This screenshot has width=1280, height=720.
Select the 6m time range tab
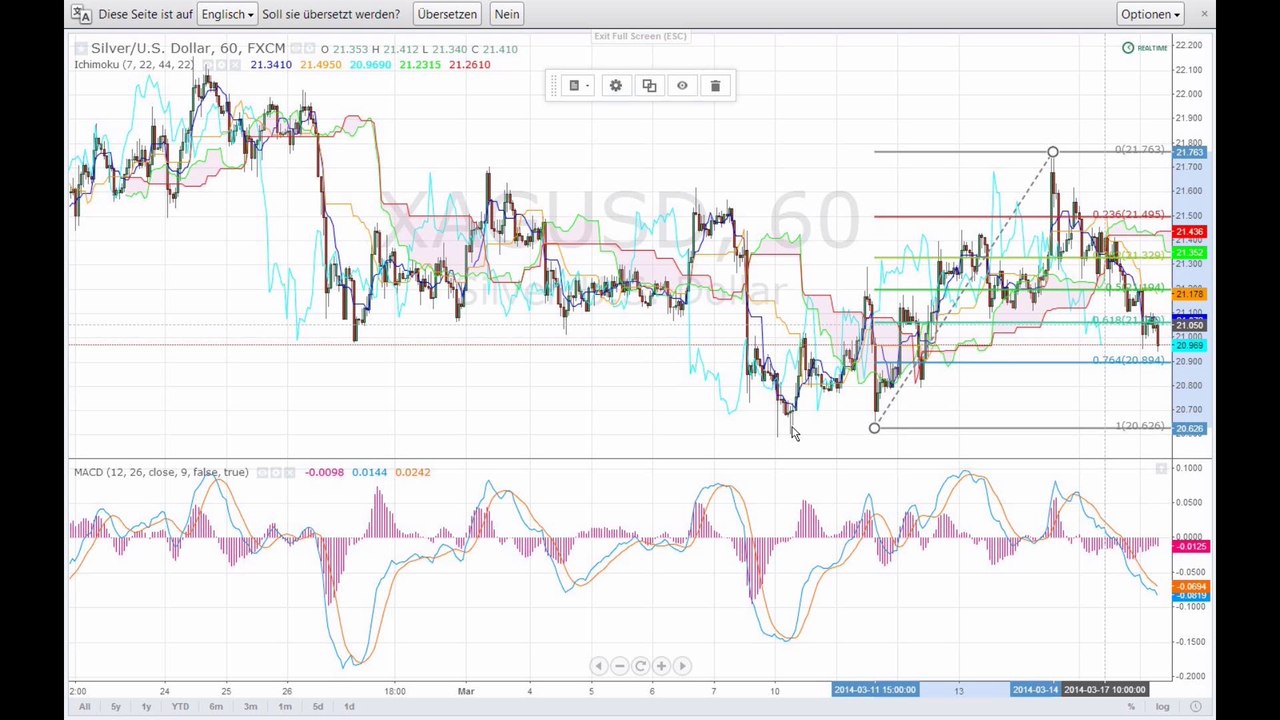click(216, 706)
